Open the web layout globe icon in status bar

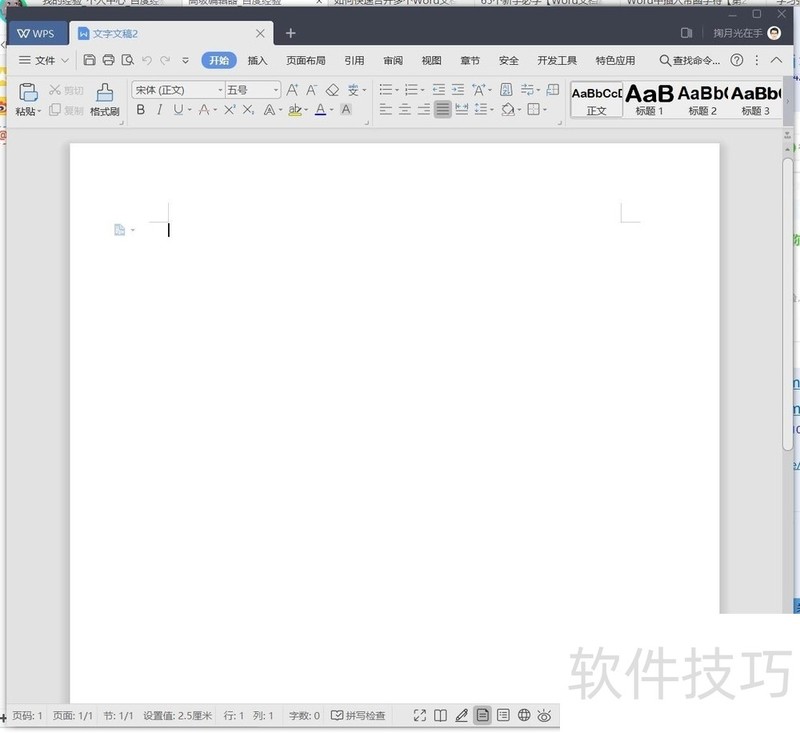coord(524,715)
